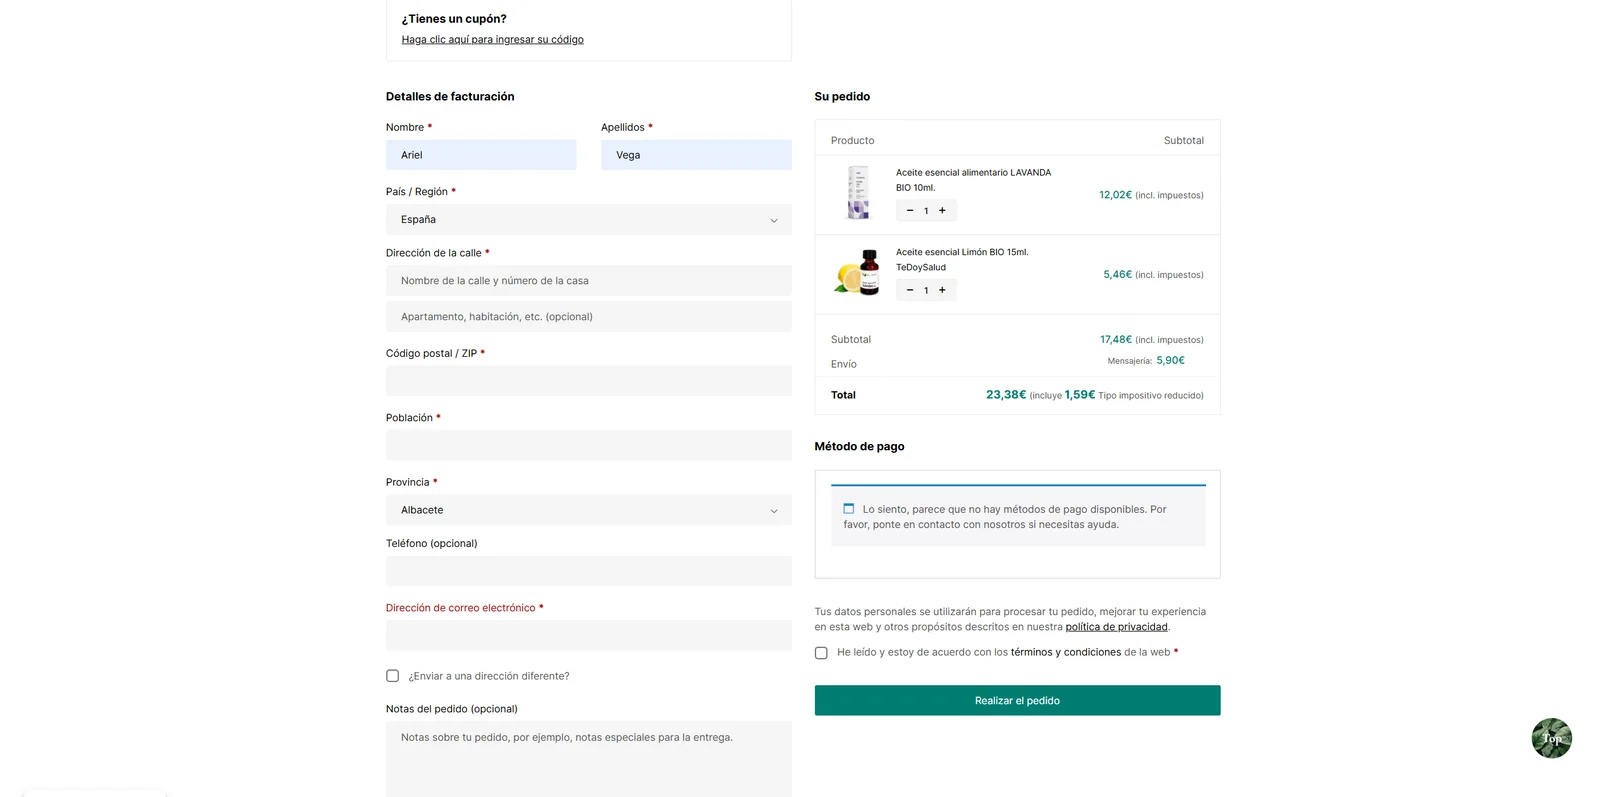Click the Total amount '23,38€'

(1006, 395)
